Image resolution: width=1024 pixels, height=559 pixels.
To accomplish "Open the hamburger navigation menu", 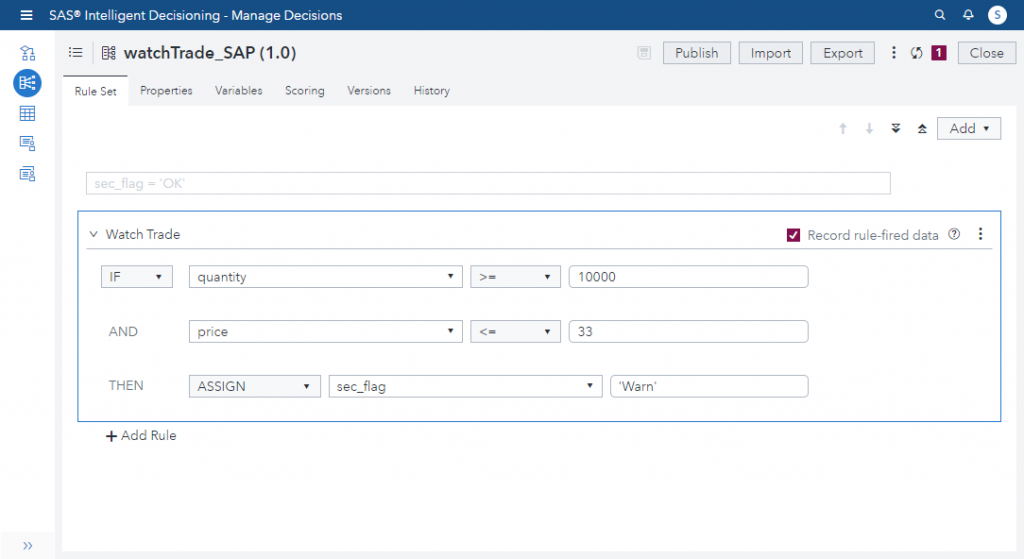I will coord(27,15).
